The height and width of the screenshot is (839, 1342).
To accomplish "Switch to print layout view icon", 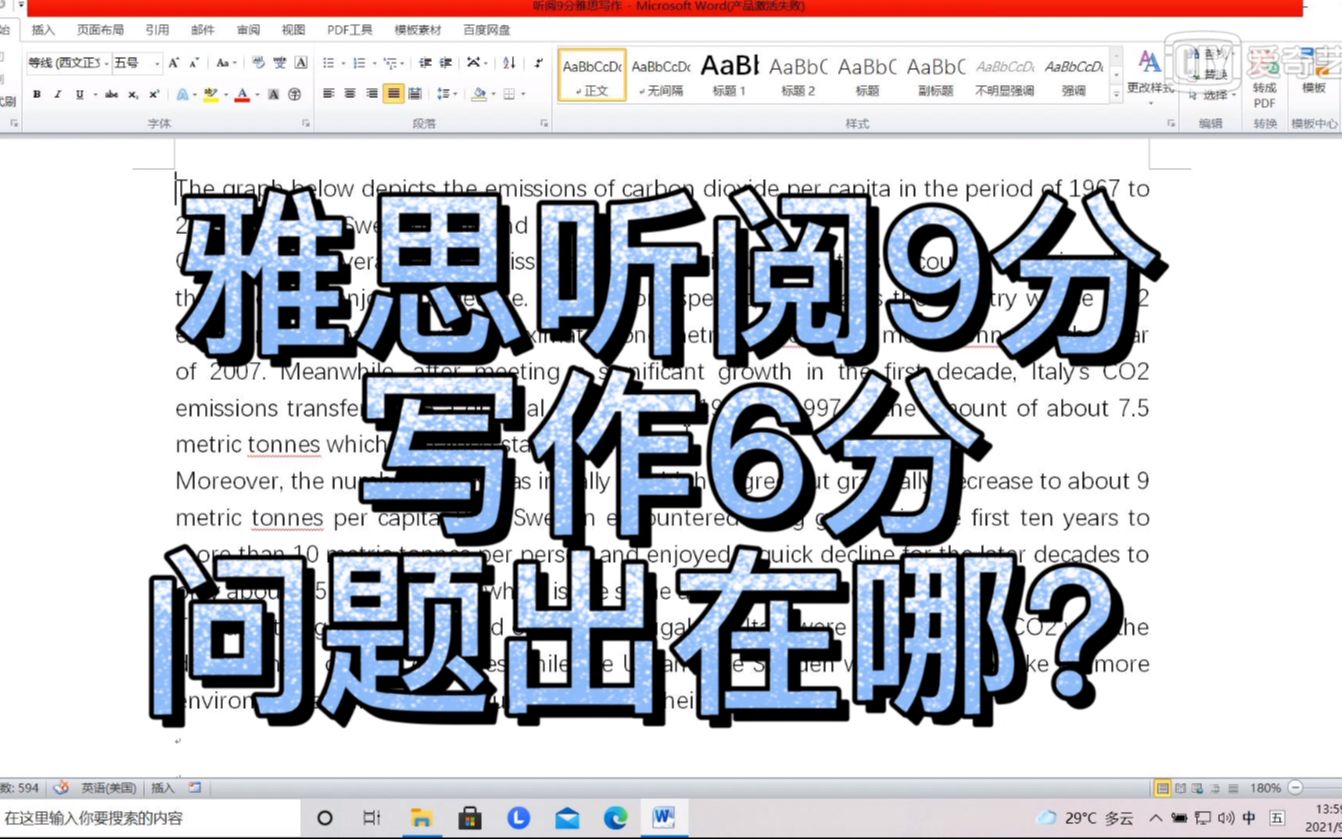I will 1162,788.
